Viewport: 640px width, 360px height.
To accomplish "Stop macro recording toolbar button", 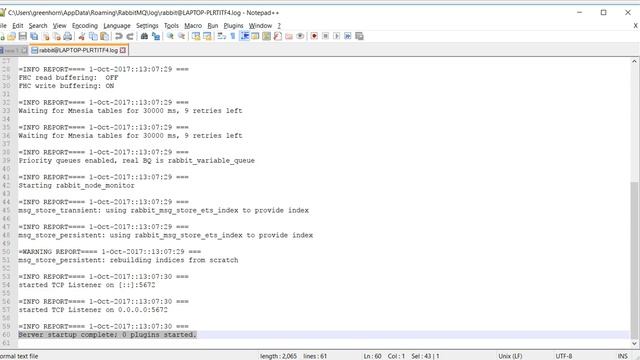I will coord(325,36).
